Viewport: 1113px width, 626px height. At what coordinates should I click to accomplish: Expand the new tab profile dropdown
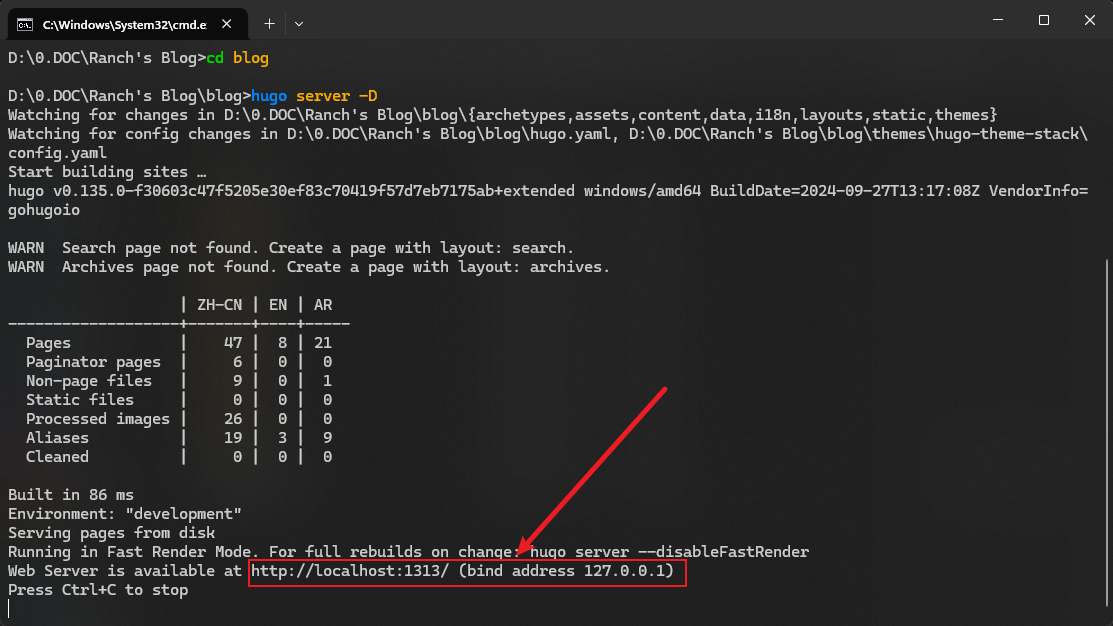299,22
